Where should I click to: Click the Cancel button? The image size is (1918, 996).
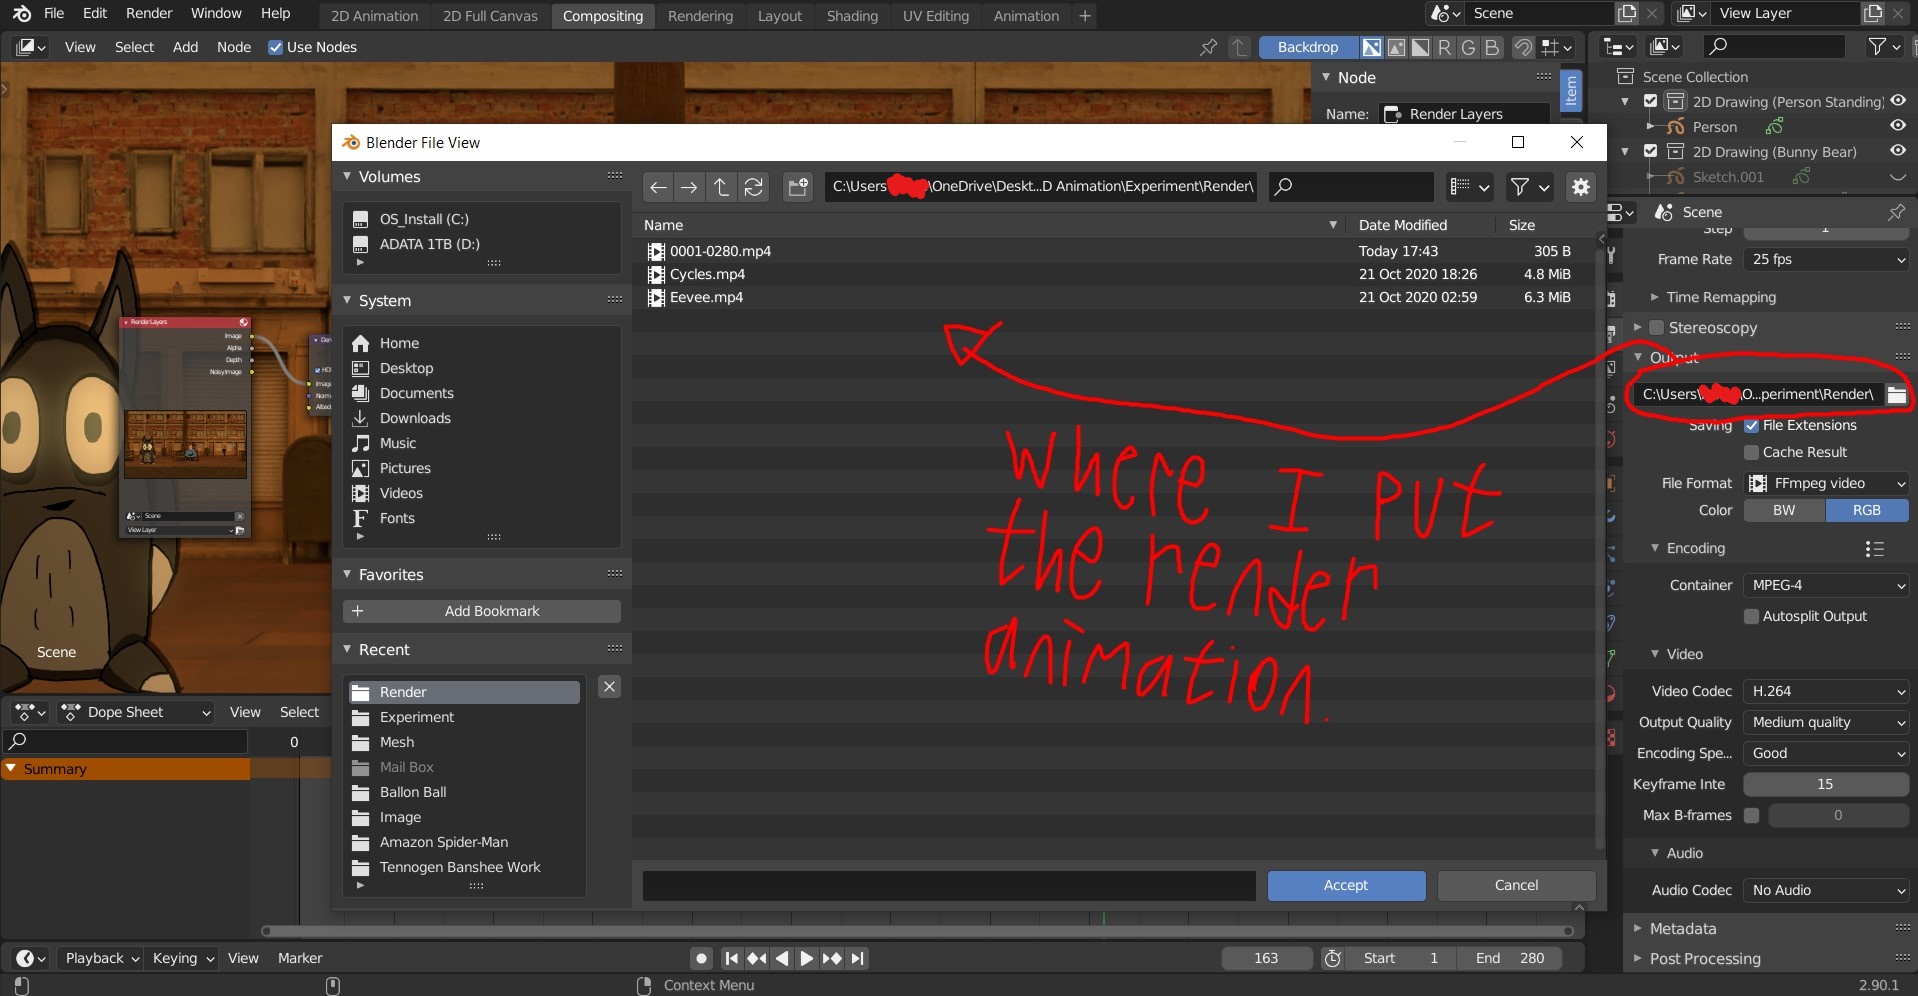[x=1516, y=886]
